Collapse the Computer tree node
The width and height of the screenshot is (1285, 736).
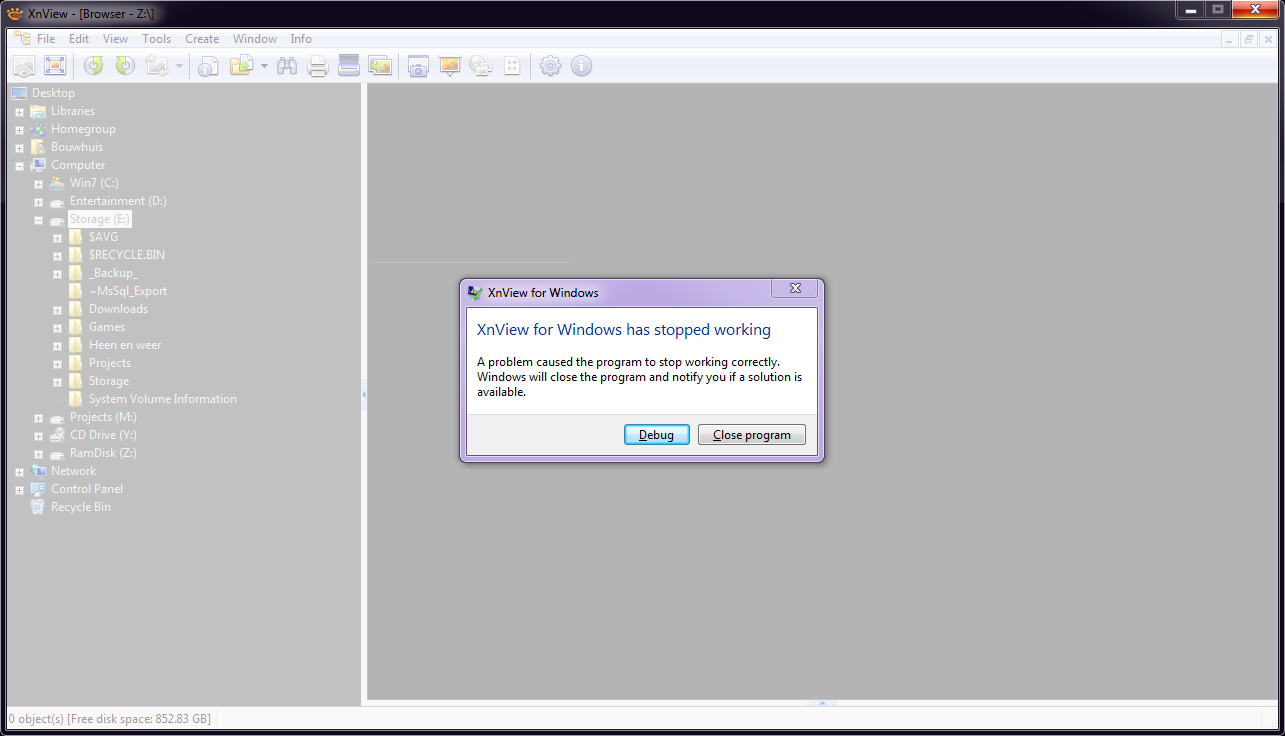tap(19, 166)
